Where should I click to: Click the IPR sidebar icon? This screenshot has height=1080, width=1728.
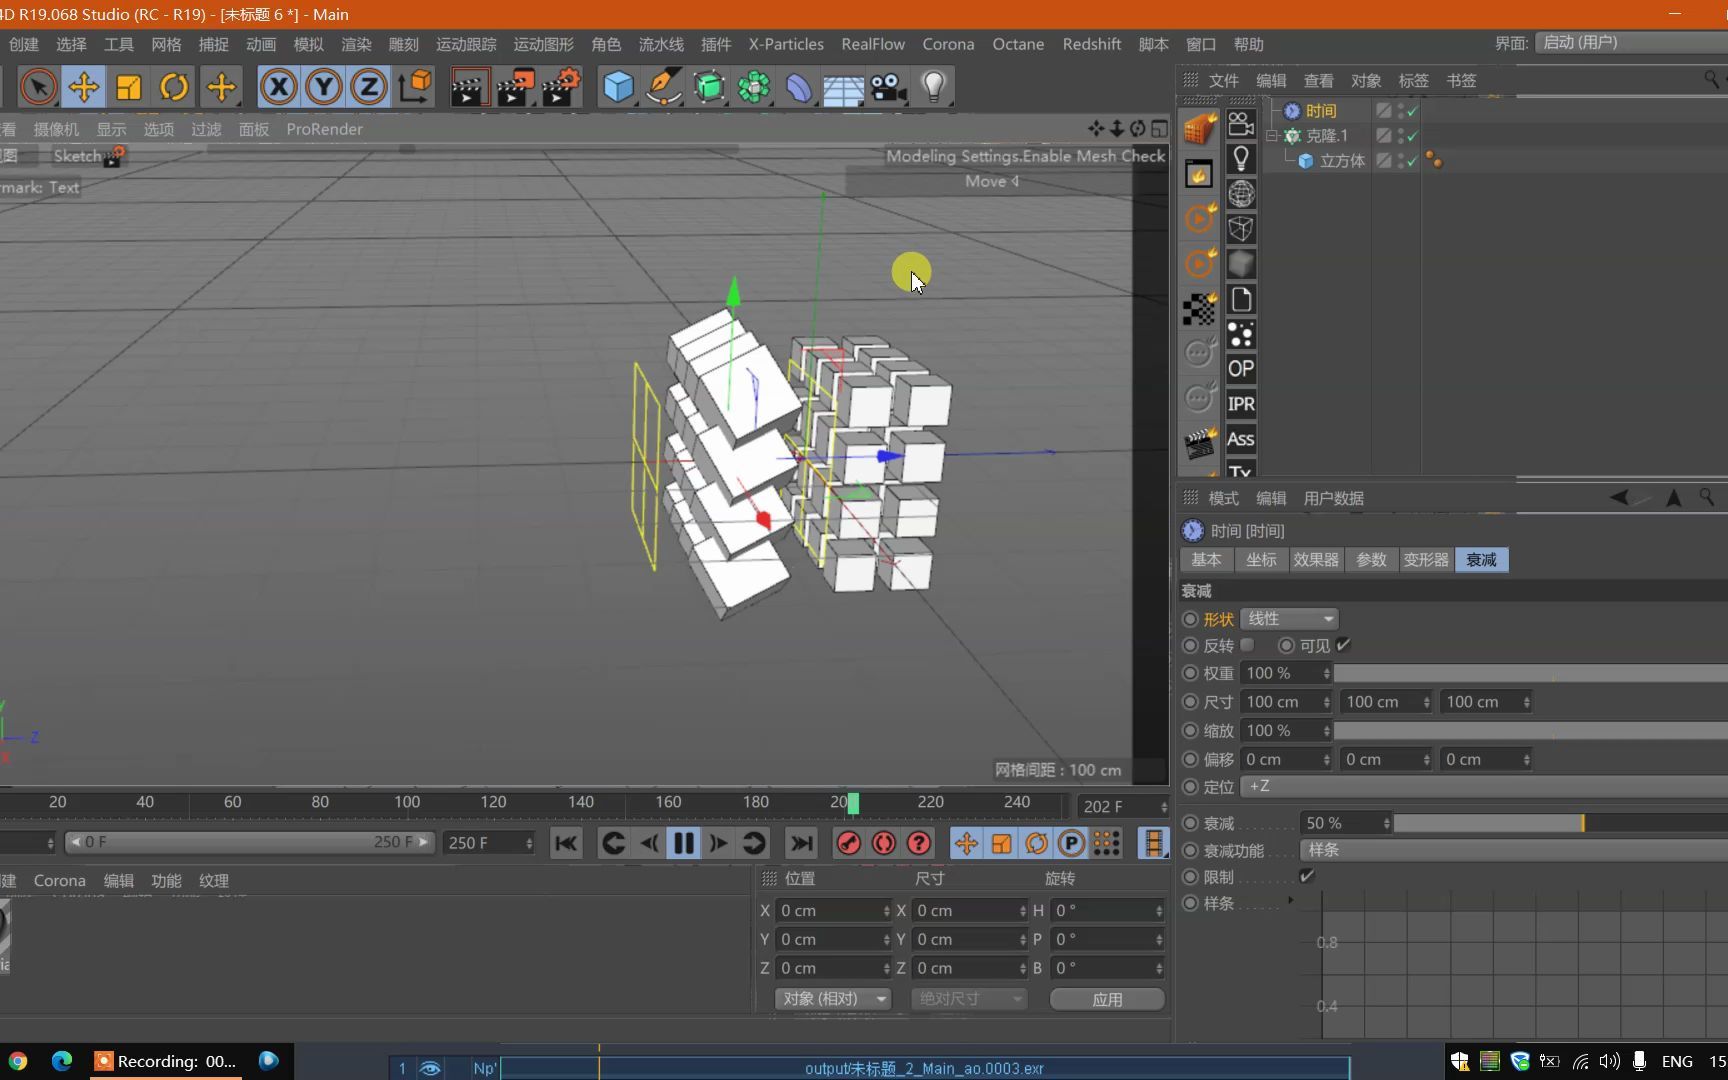click(x=1240, y=404)
